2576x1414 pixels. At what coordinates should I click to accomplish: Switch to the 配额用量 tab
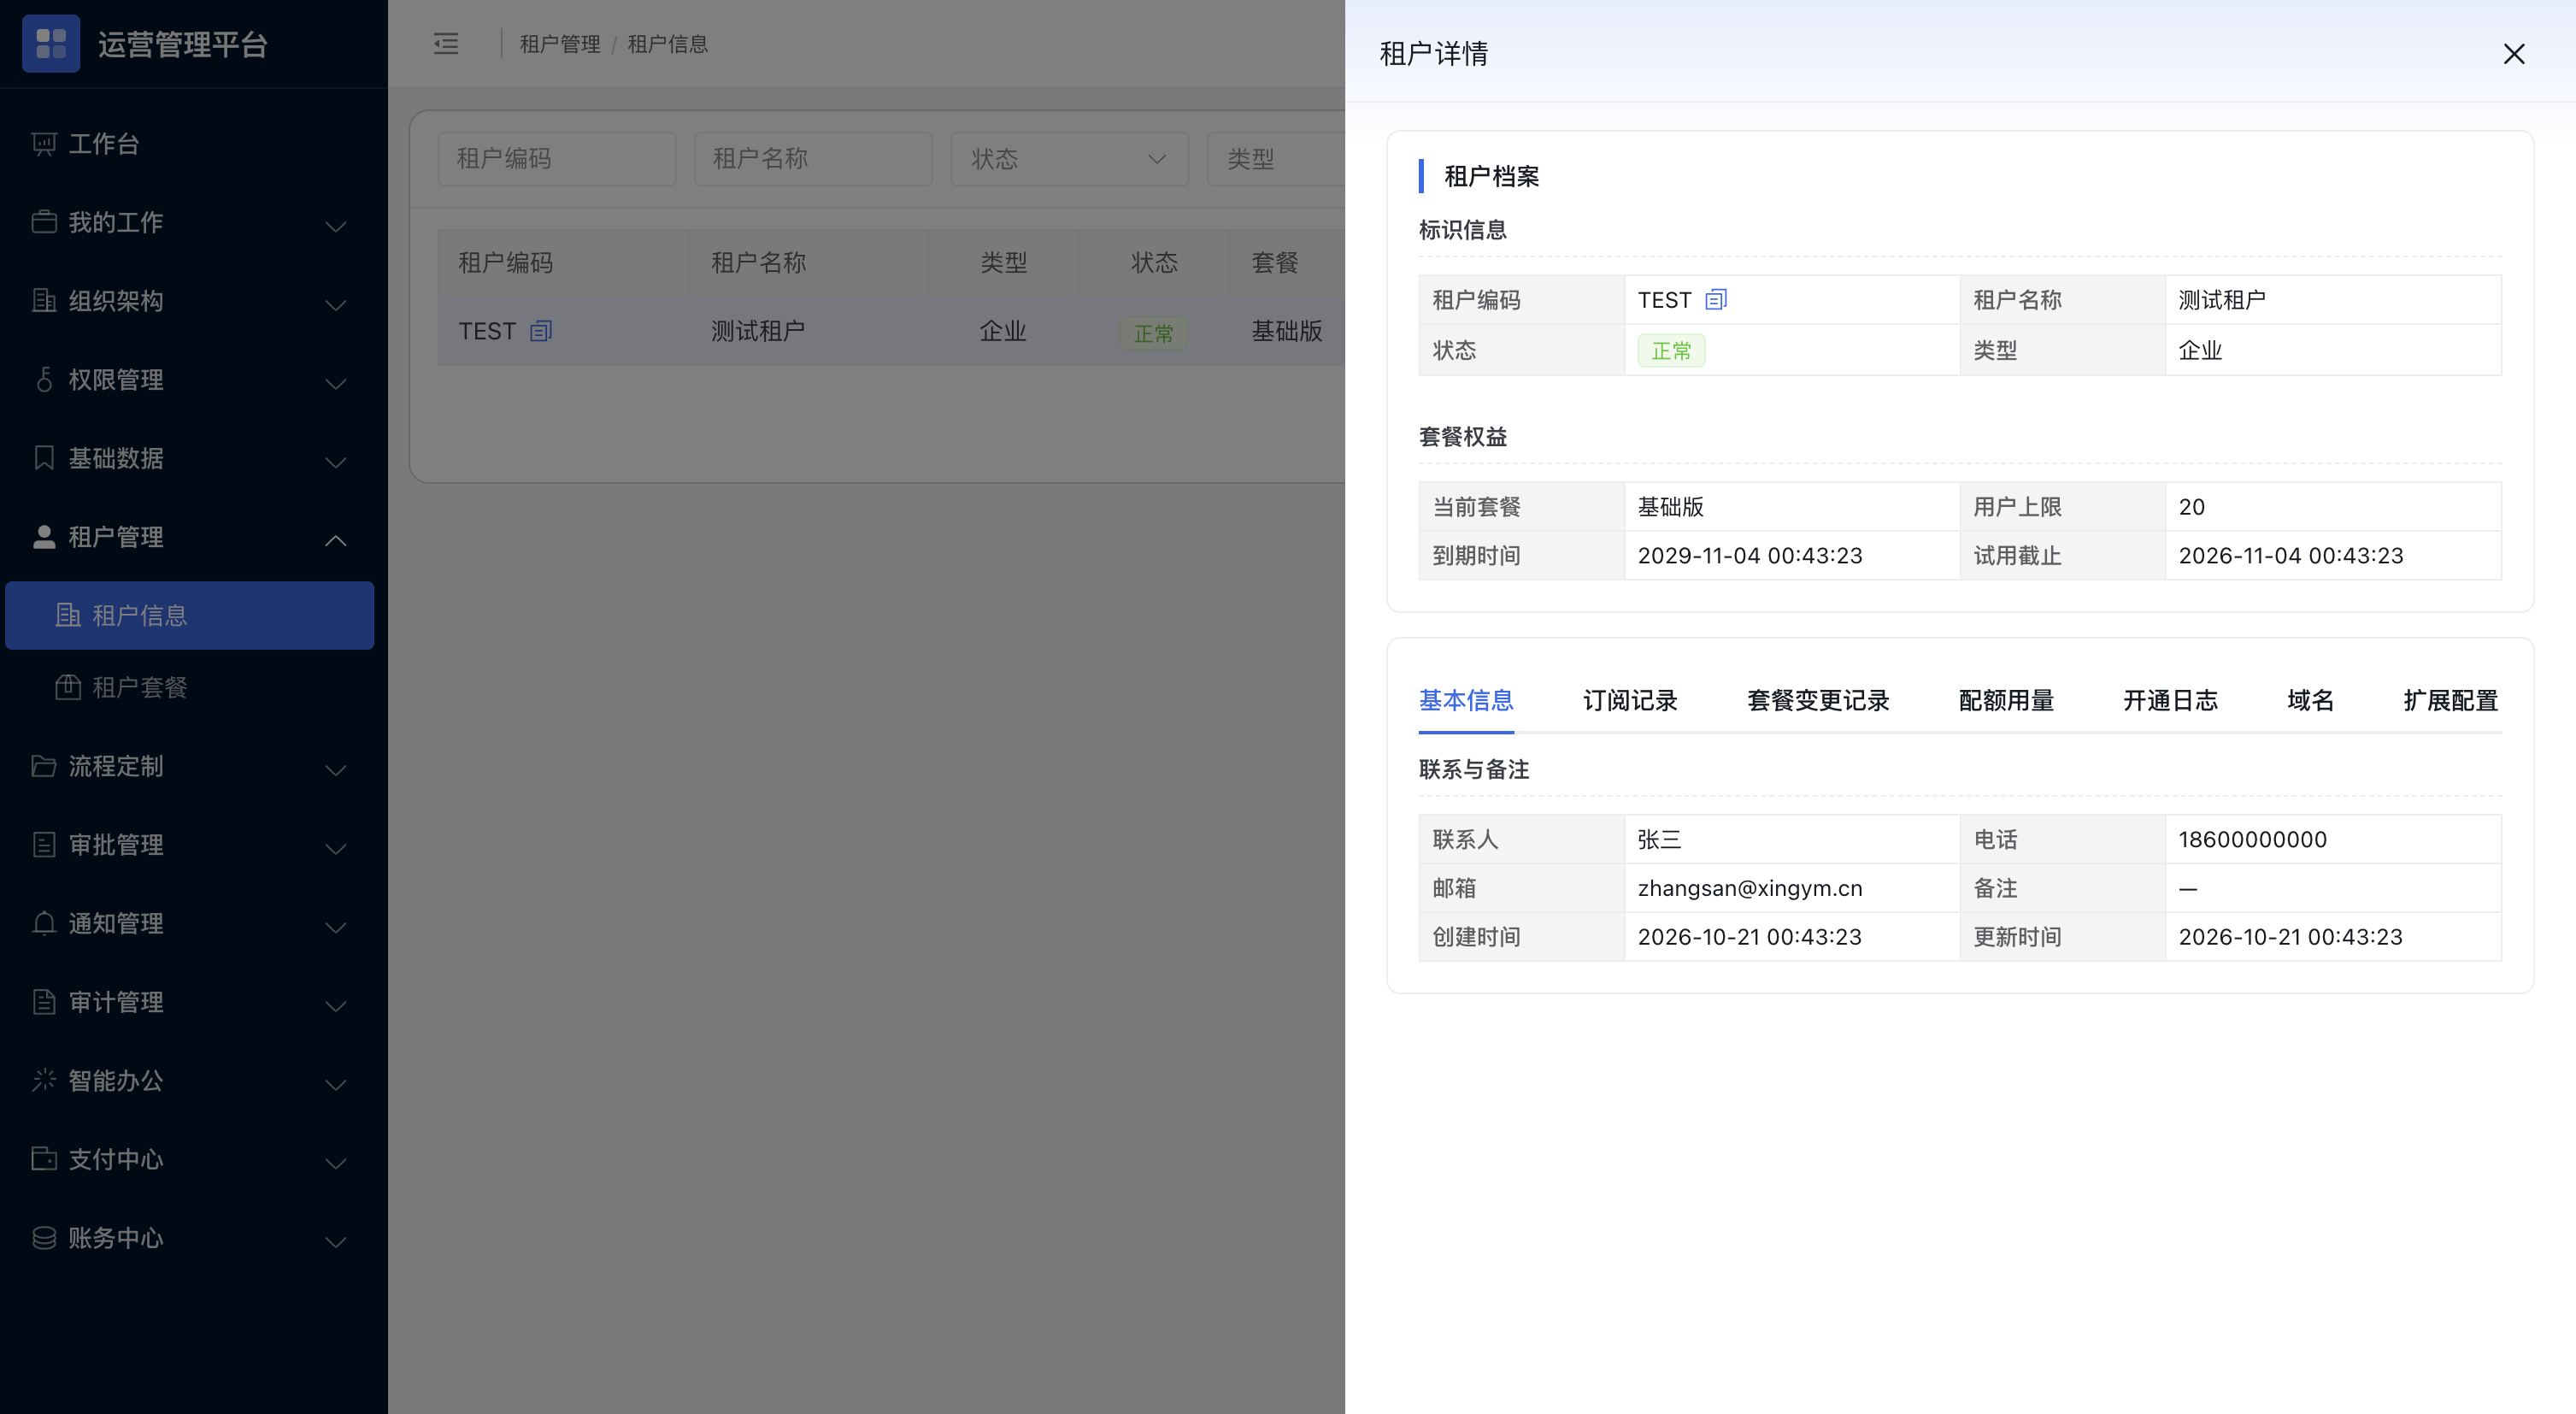2006,700
